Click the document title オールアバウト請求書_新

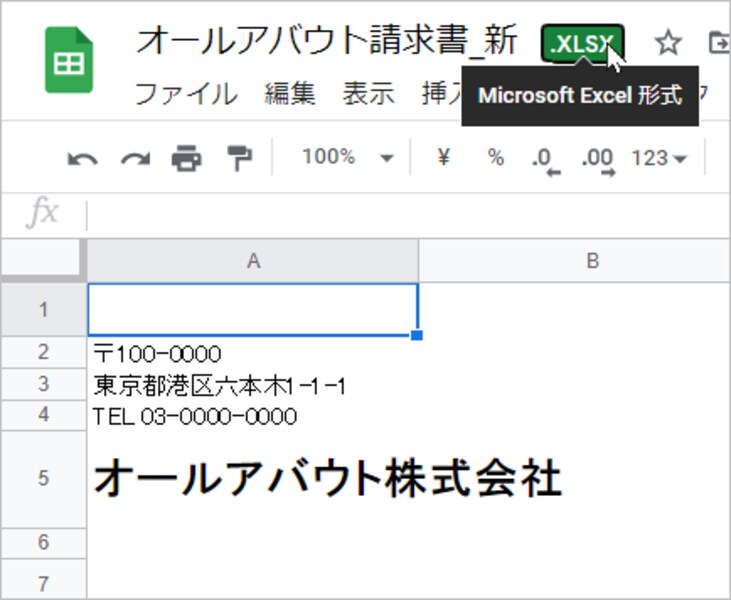tap(327, 41)
